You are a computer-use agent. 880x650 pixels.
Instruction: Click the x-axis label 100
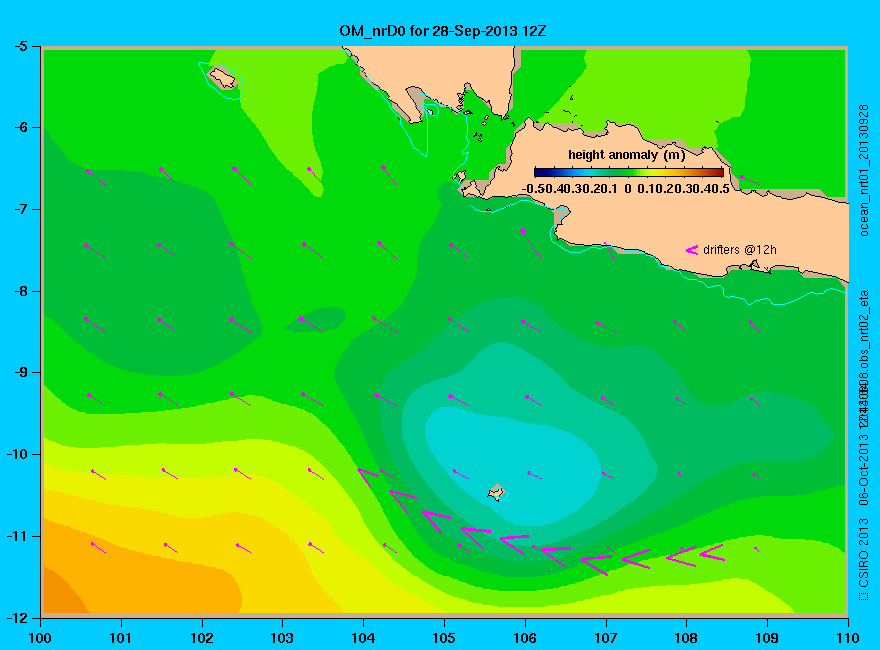40,638
